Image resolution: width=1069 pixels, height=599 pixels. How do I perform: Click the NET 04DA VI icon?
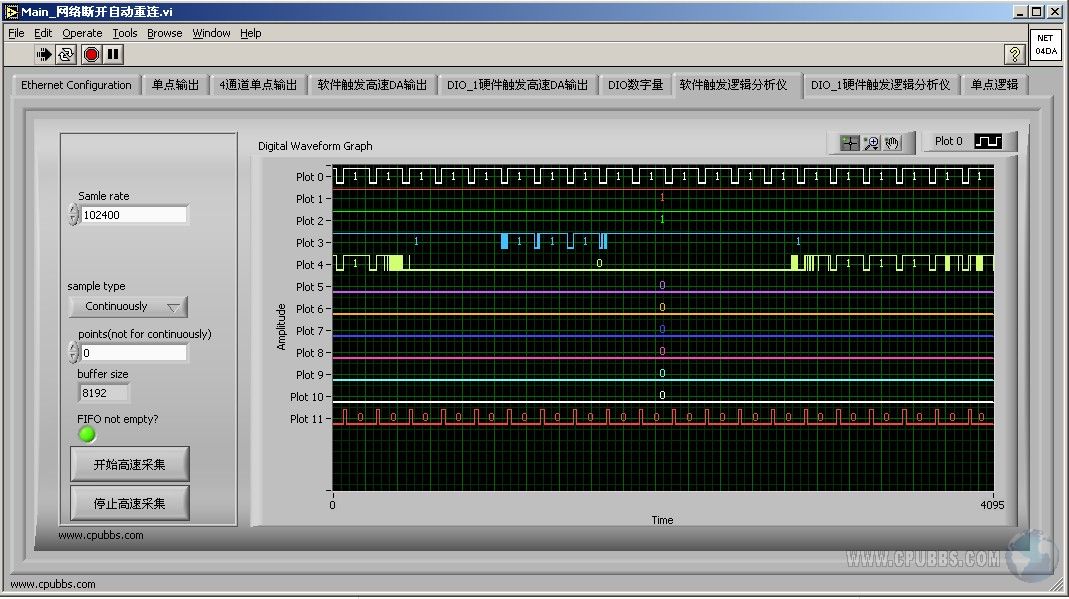[1044, 45]
